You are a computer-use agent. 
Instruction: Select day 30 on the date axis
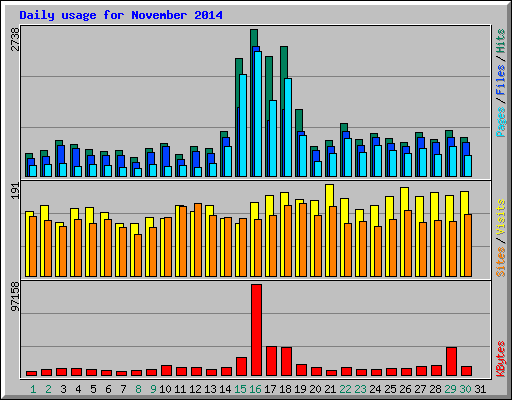465,389
